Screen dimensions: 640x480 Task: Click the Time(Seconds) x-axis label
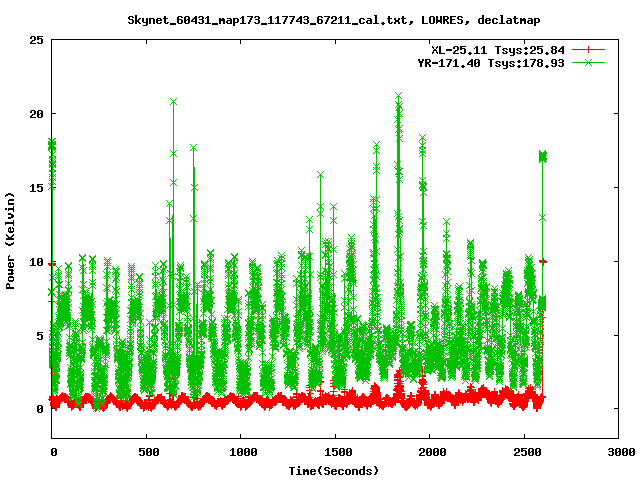(x=334, y=471)
